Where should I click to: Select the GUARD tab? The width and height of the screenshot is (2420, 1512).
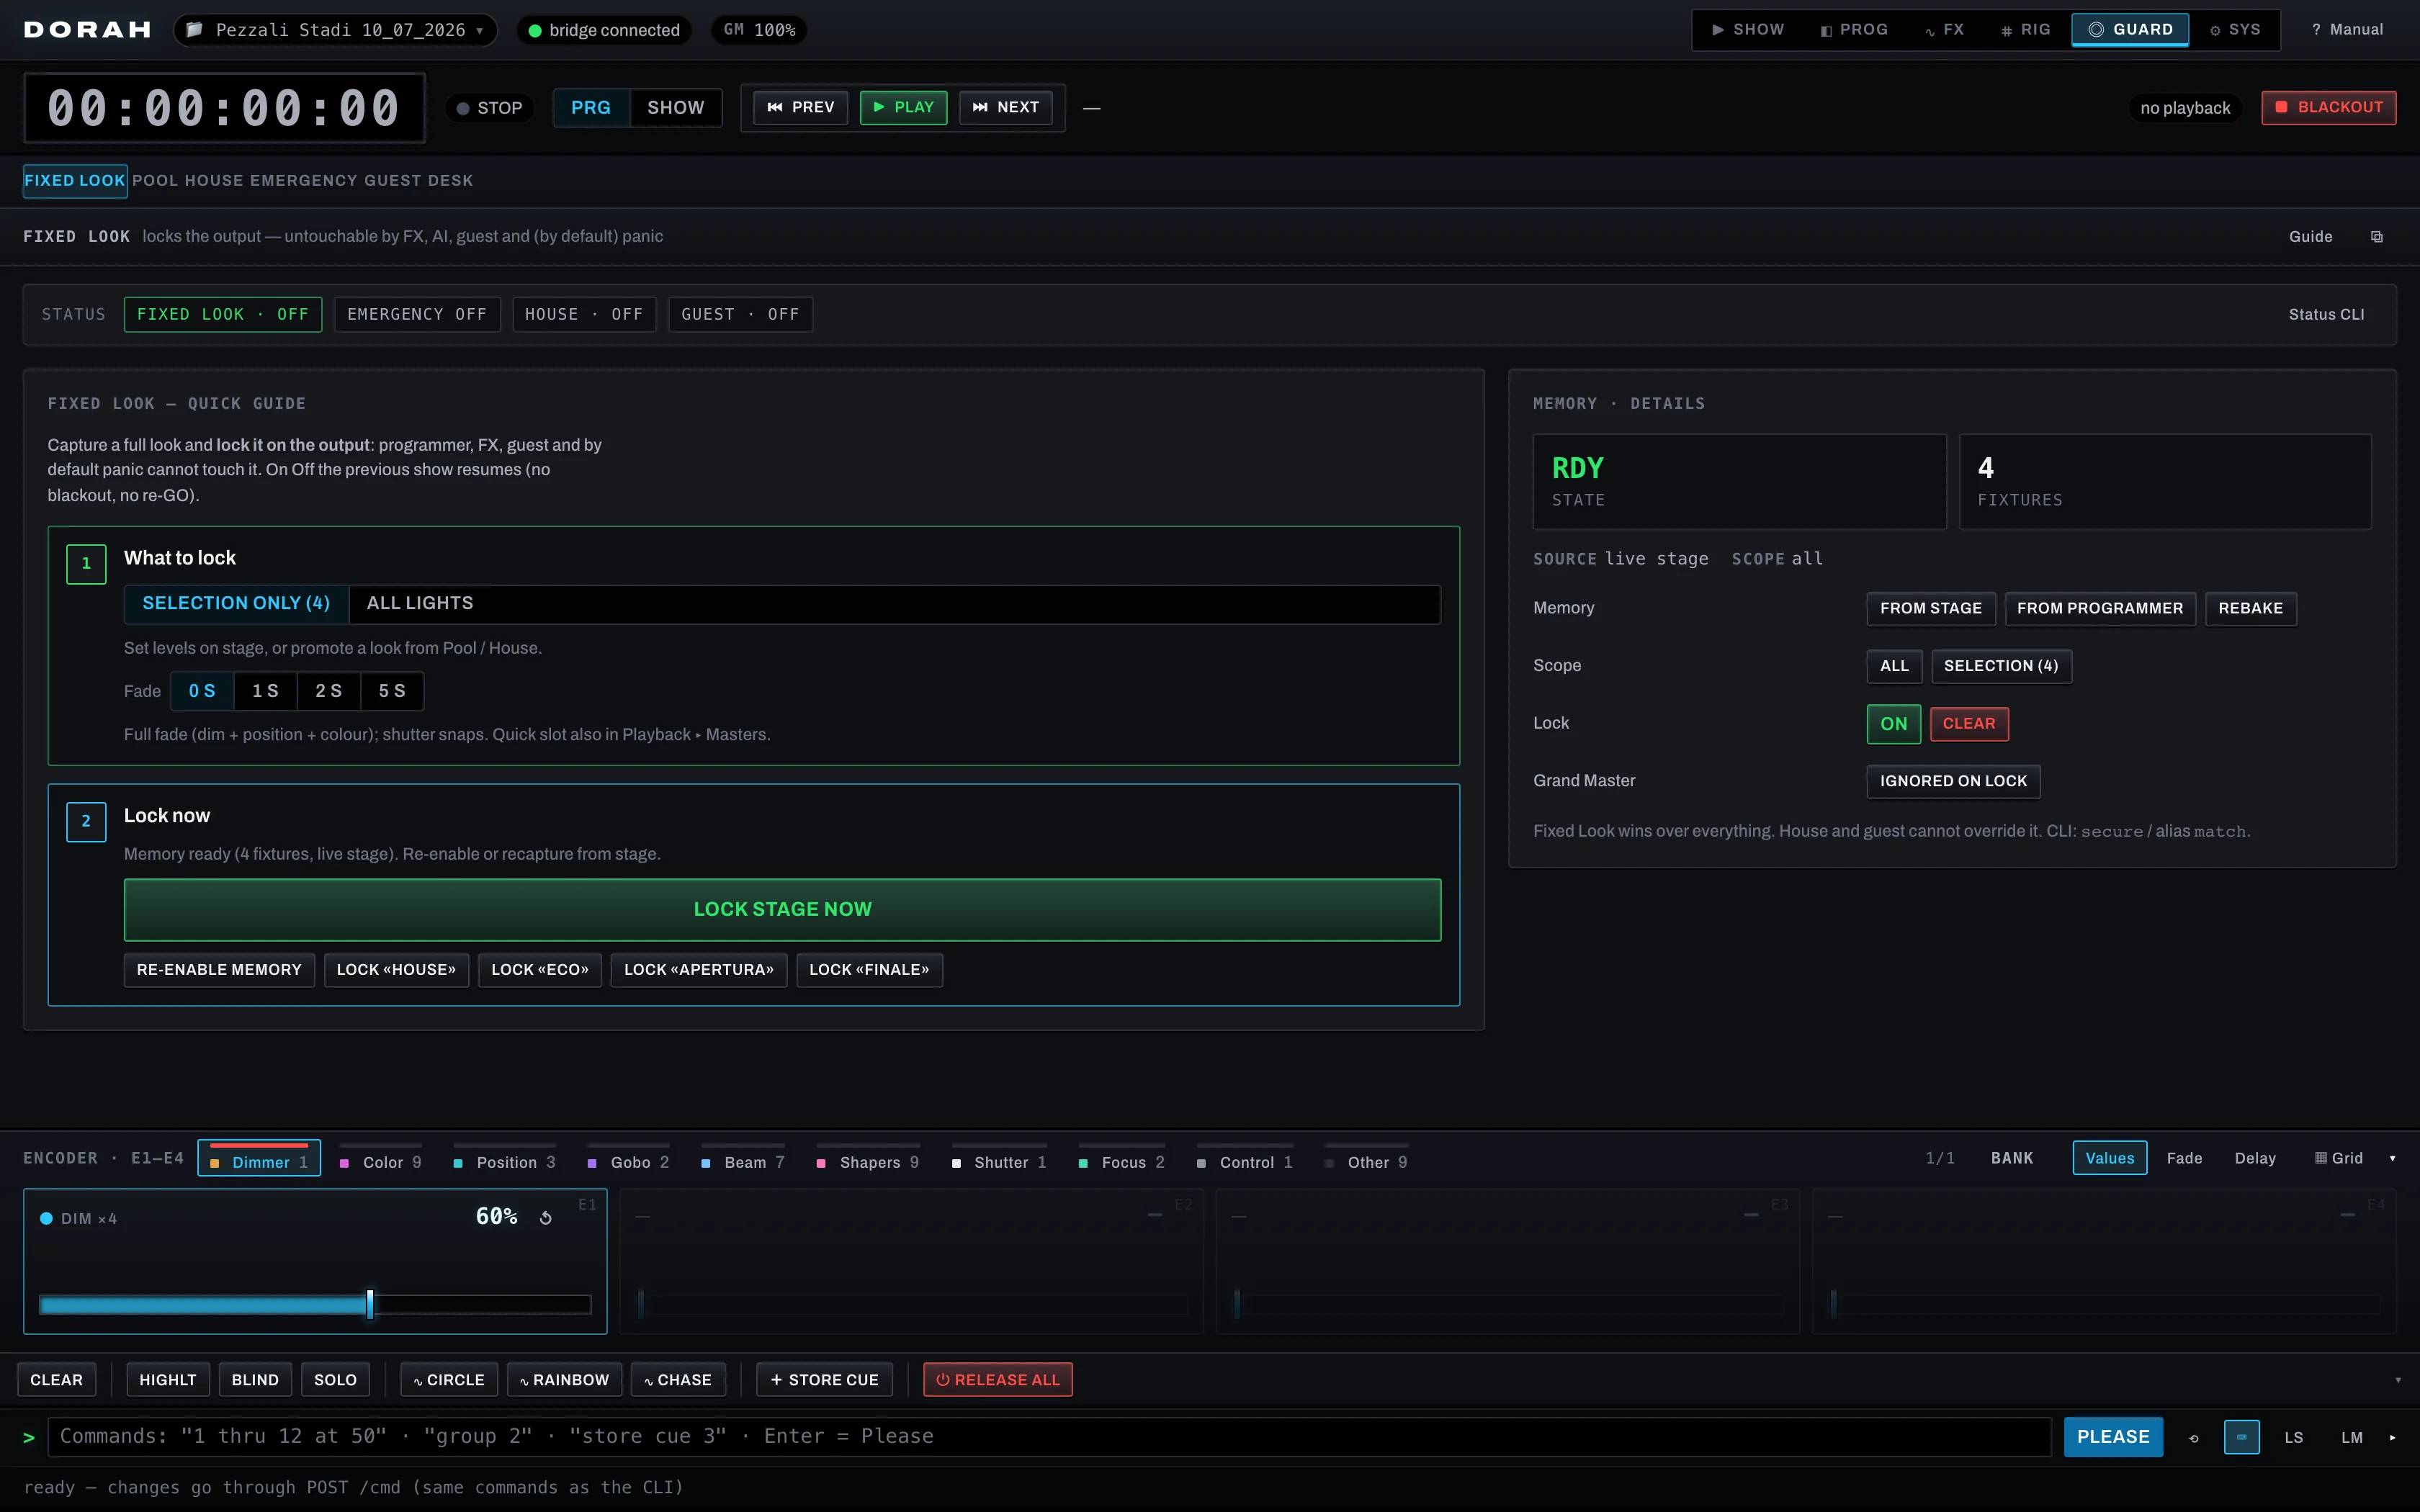coord(2130,30)
